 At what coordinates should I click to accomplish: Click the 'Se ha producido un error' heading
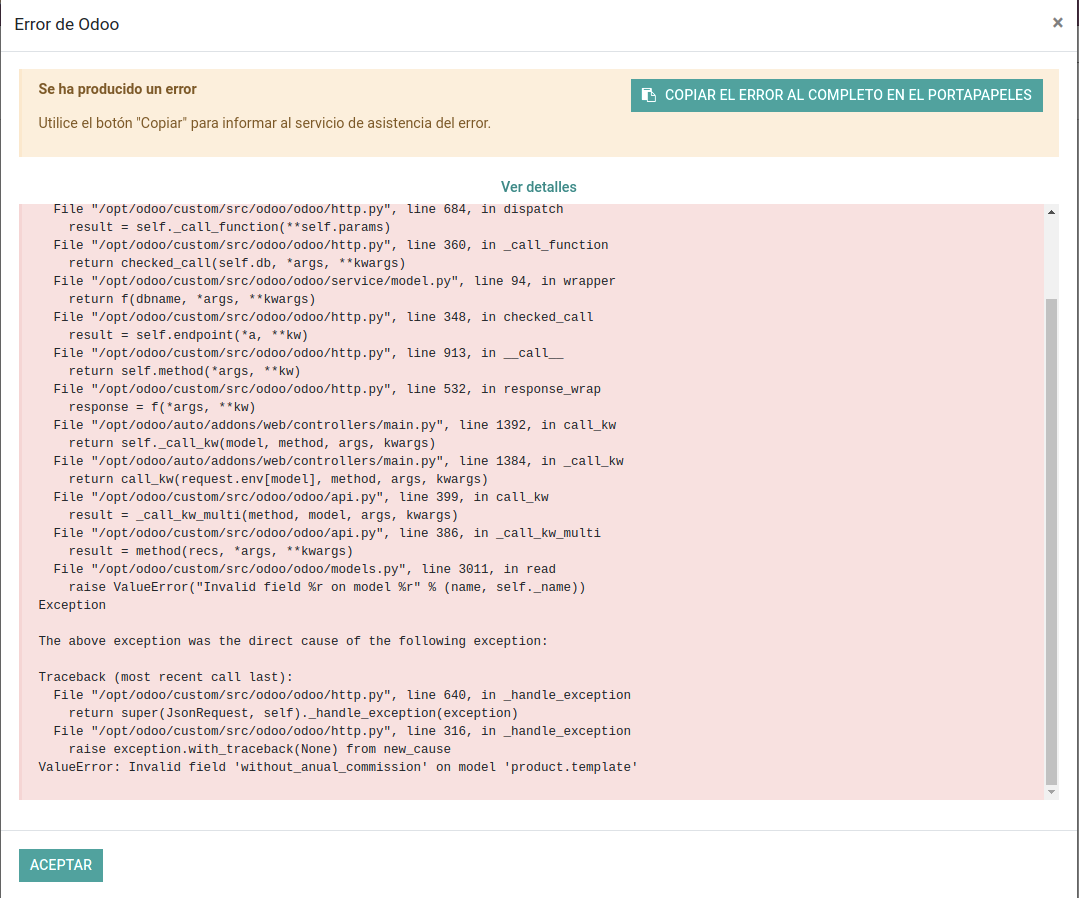point(117,89)
